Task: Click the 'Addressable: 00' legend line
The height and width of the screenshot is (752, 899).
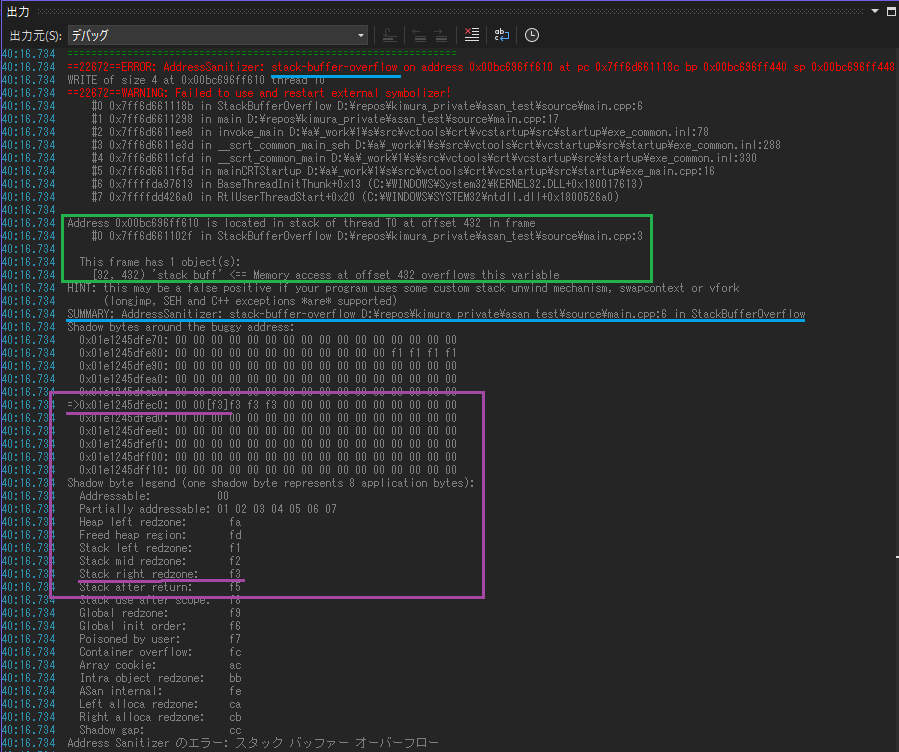Action: coord(154,496)
